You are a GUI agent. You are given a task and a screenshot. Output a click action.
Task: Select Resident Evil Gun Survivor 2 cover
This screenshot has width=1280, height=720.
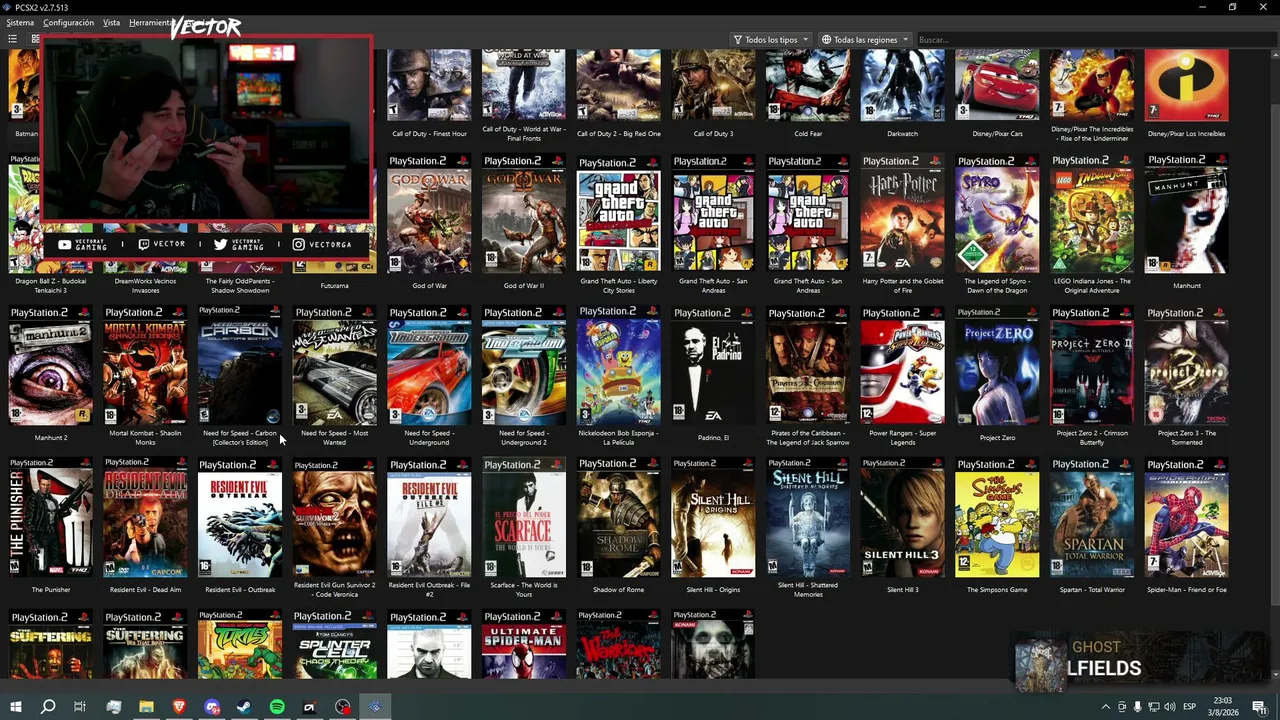[x=334, y=518]
